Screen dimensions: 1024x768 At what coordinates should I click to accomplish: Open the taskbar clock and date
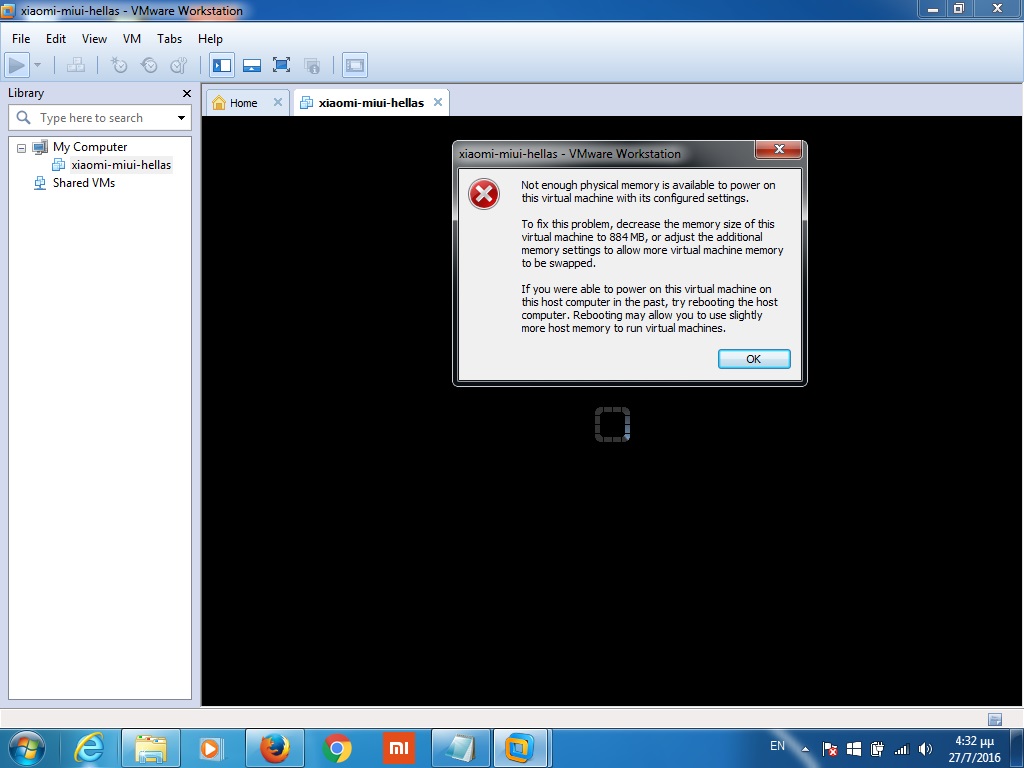pyautogui.click(x=974, y=749)
